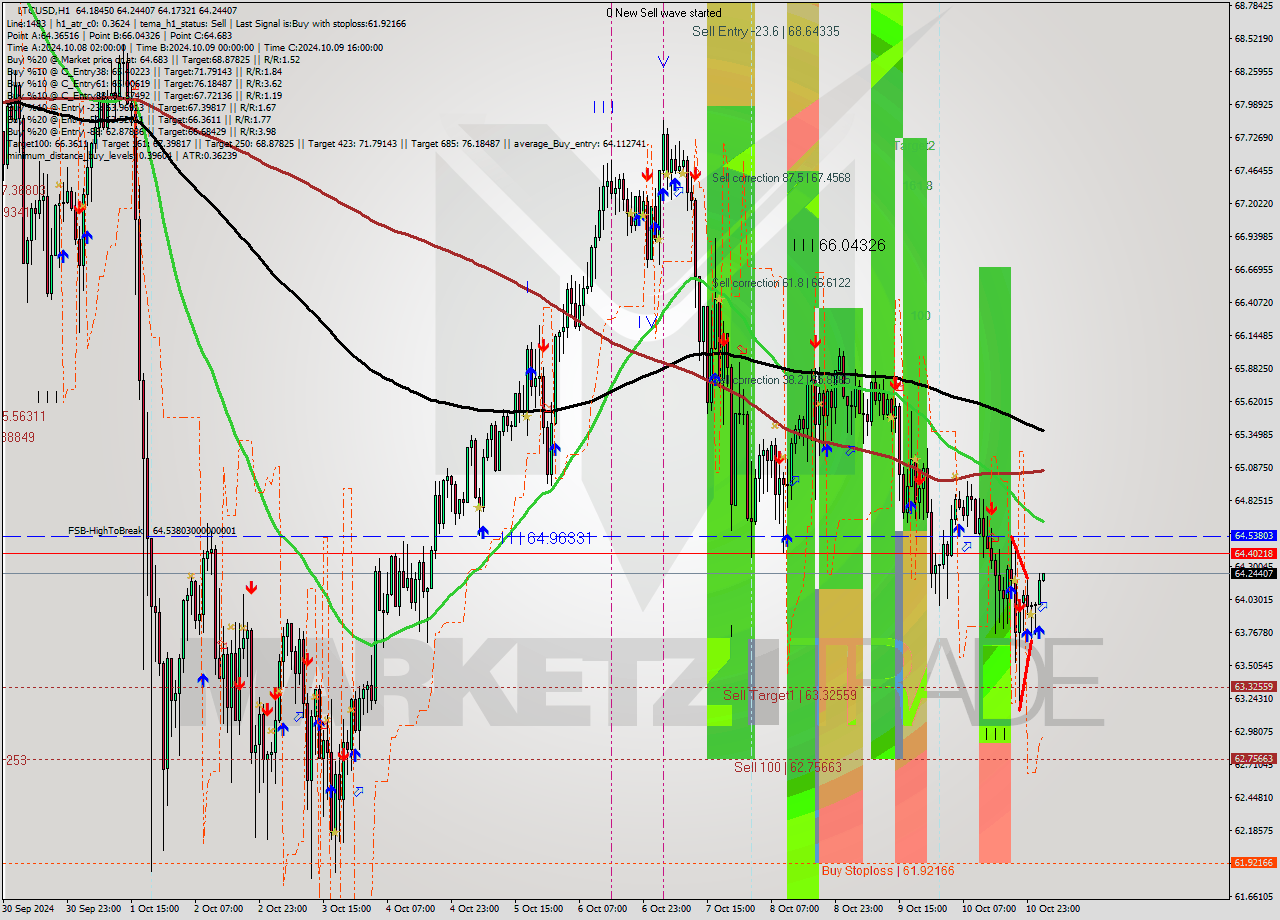
Task: Click the '2 Oct 23:00' time label
Action: click(283, 909)
